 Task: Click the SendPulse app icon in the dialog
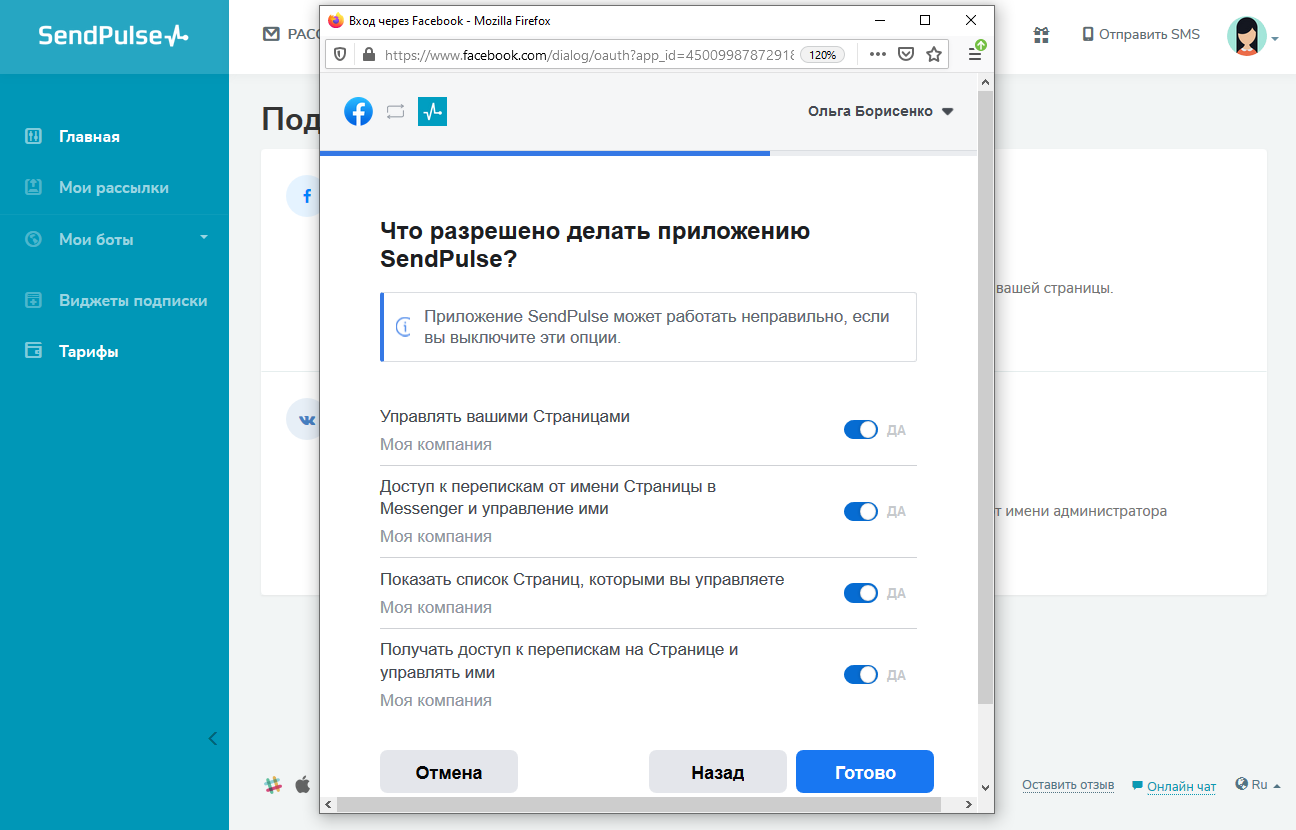point(432,111)
